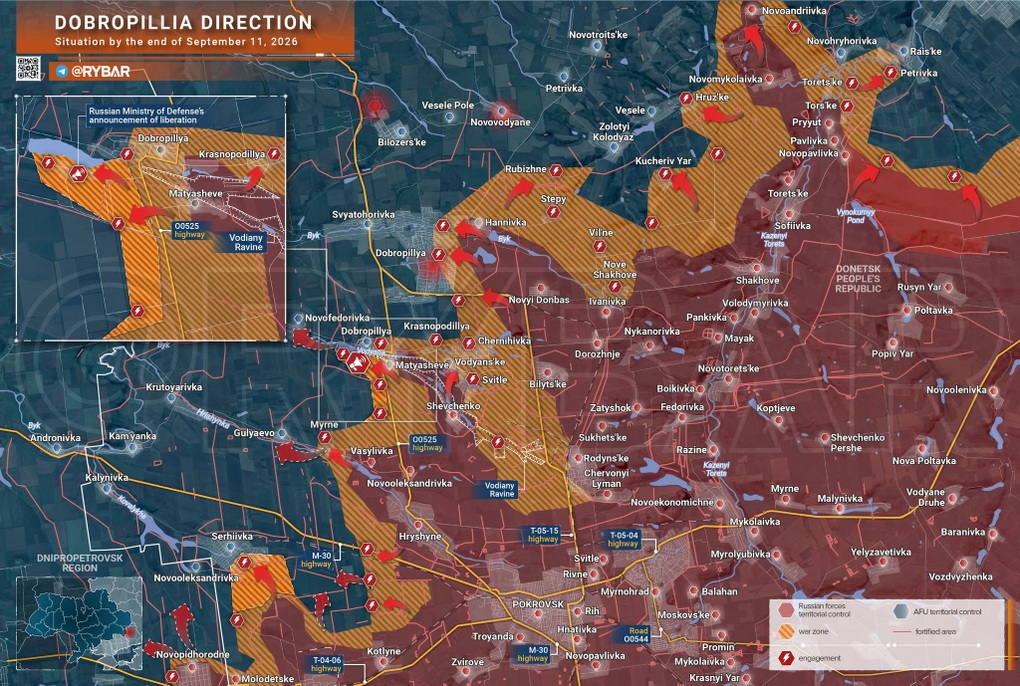The width and height of the screenshot is (1020, 686).
Task: Click the engagement marker under Stepy
Action: click(x=554, y=212)
